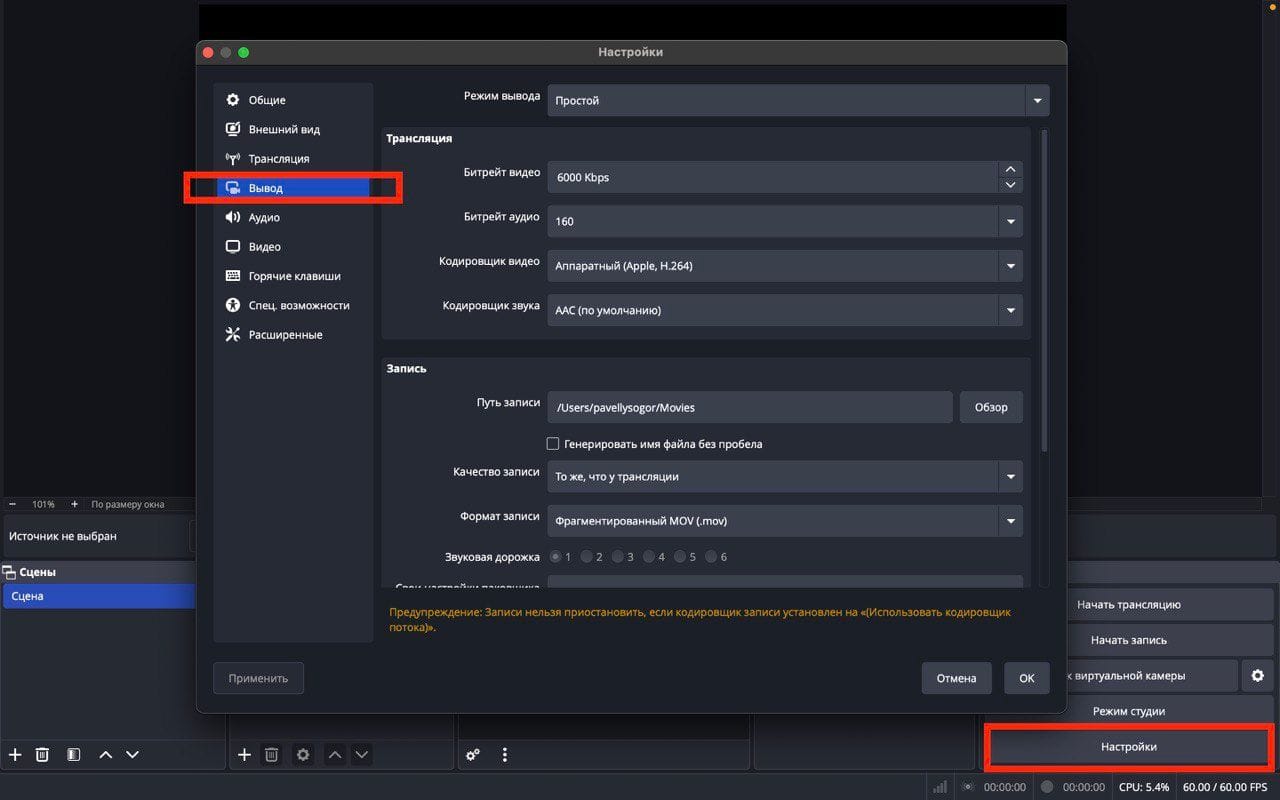
Task: Enable "Генерировать имя файла без пробела" checkbox
Action: (x=553, y=444)
